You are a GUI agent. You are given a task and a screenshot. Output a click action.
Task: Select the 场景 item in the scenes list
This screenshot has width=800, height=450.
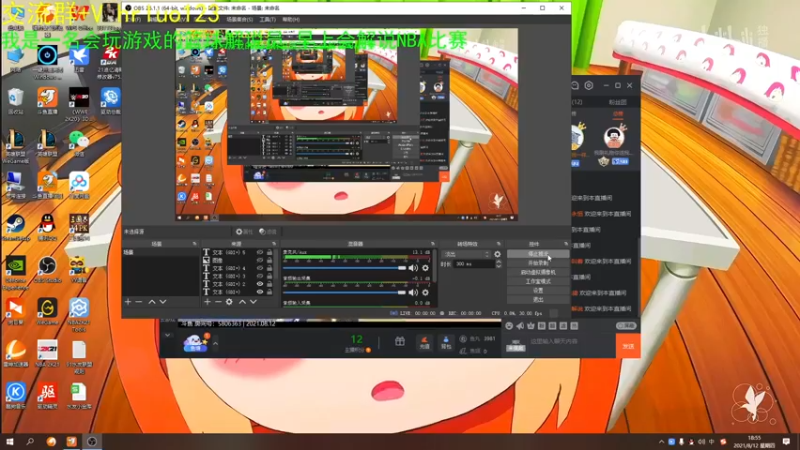(160, 252)
